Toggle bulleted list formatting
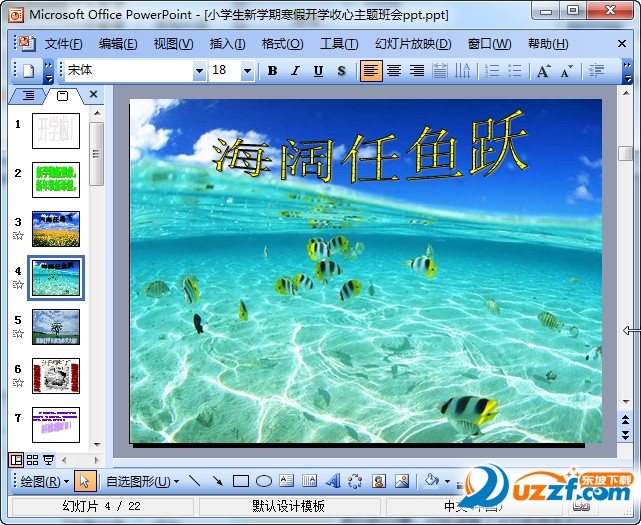 tap(515, 71)
